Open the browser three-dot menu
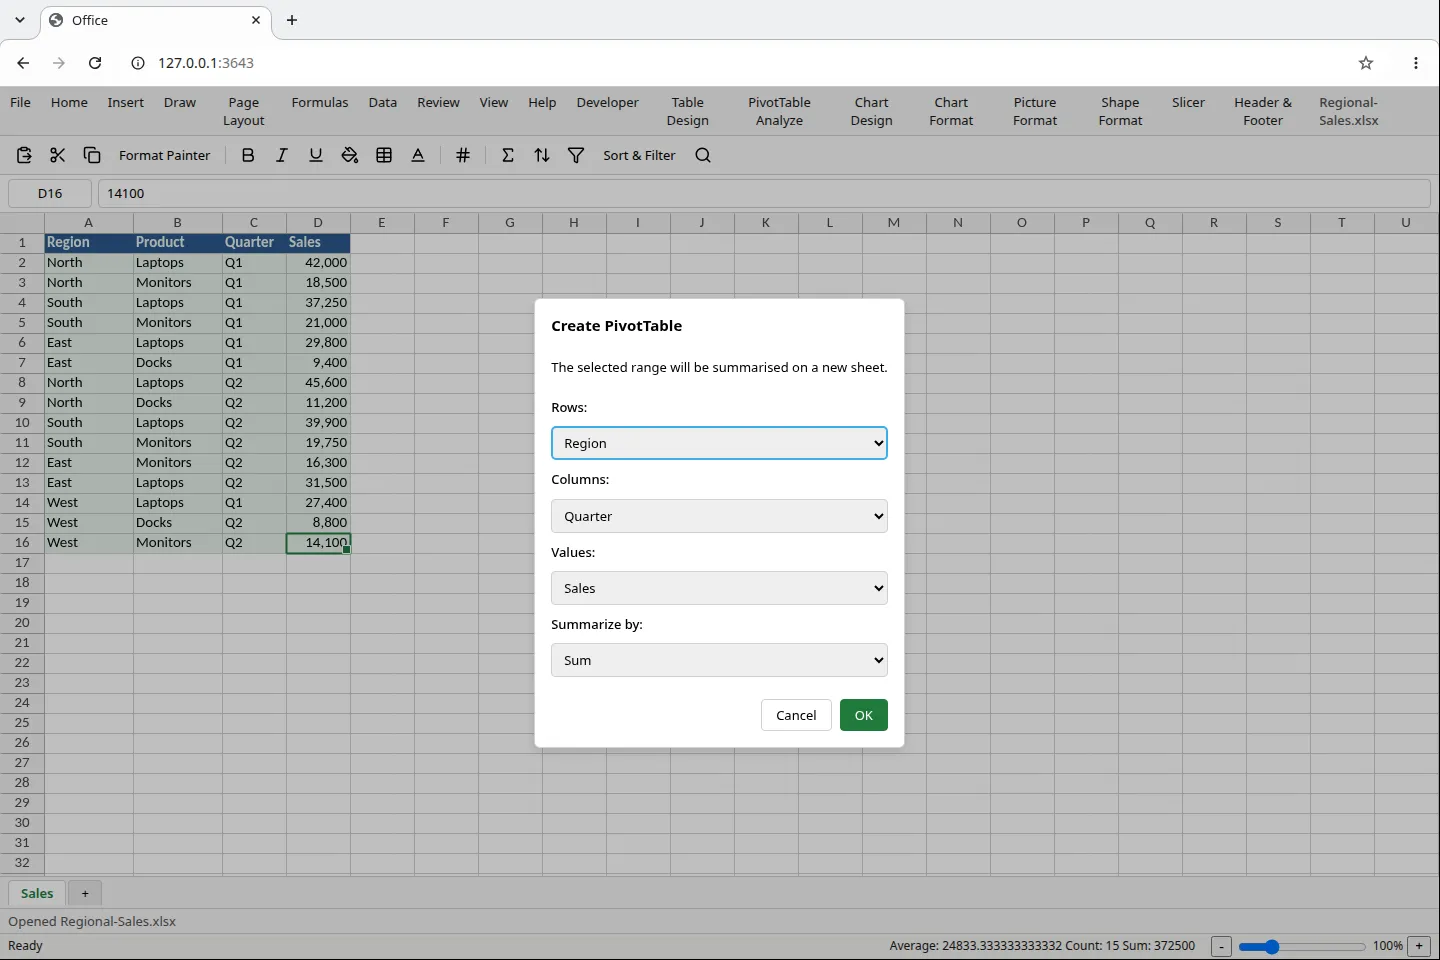Screen dimensions: 1440x960 pos(1416,63)
